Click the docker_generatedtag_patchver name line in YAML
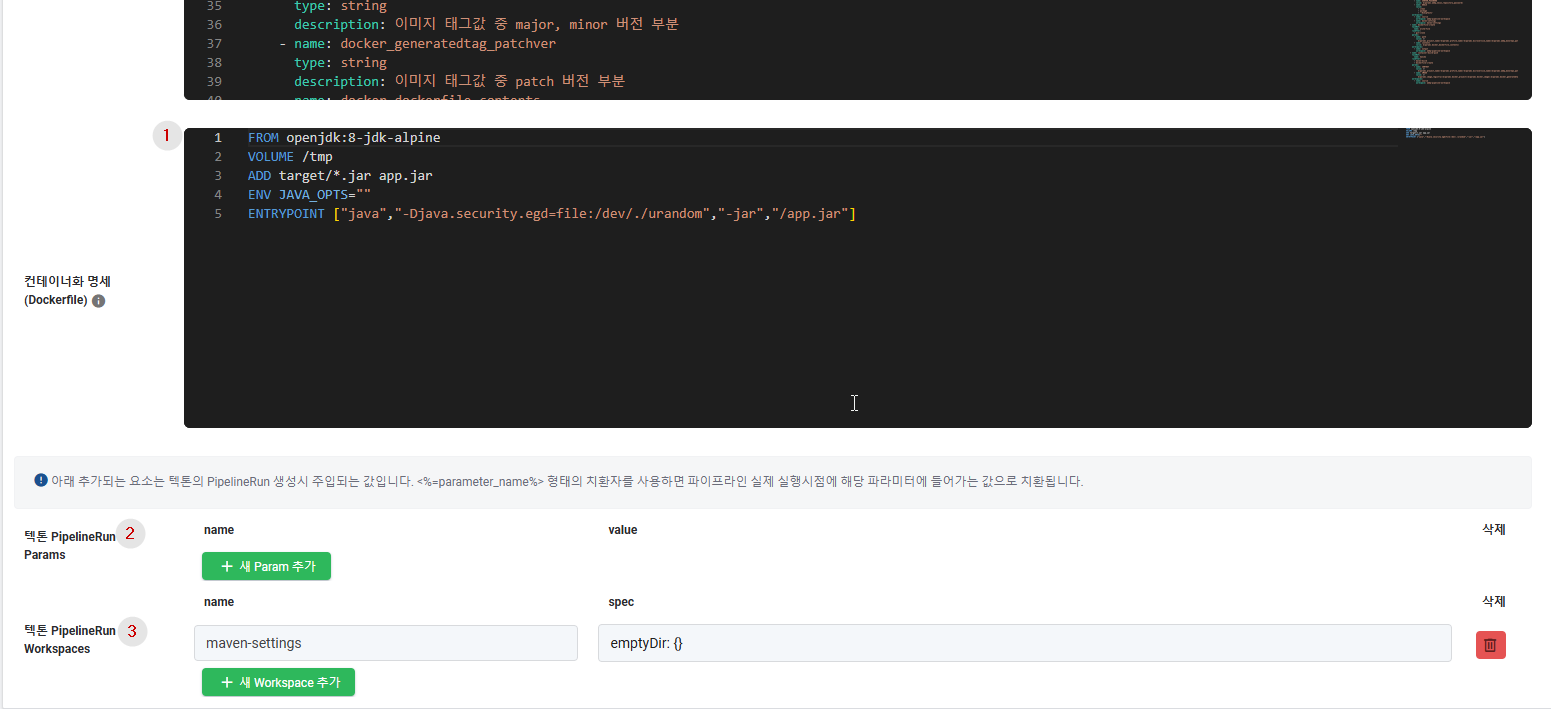The height and width of the screenshot is (709, 1551). (417, 43)
